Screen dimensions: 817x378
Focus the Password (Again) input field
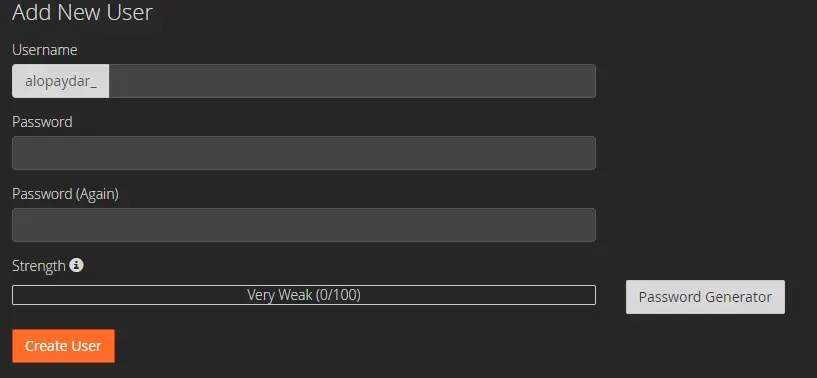click(x=304, y=225)
